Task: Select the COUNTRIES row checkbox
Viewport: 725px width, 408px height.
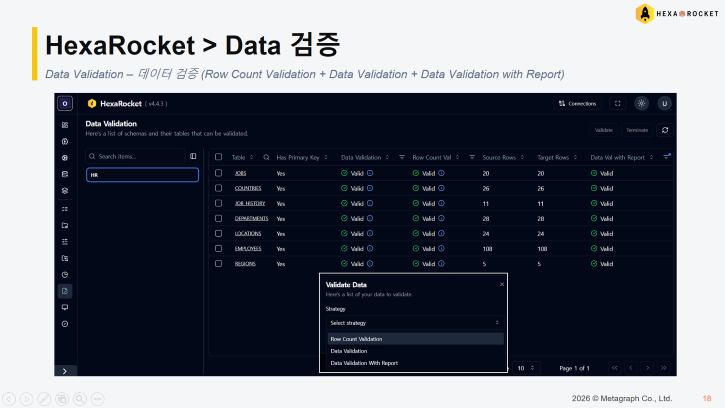Action: pos(218,188)
